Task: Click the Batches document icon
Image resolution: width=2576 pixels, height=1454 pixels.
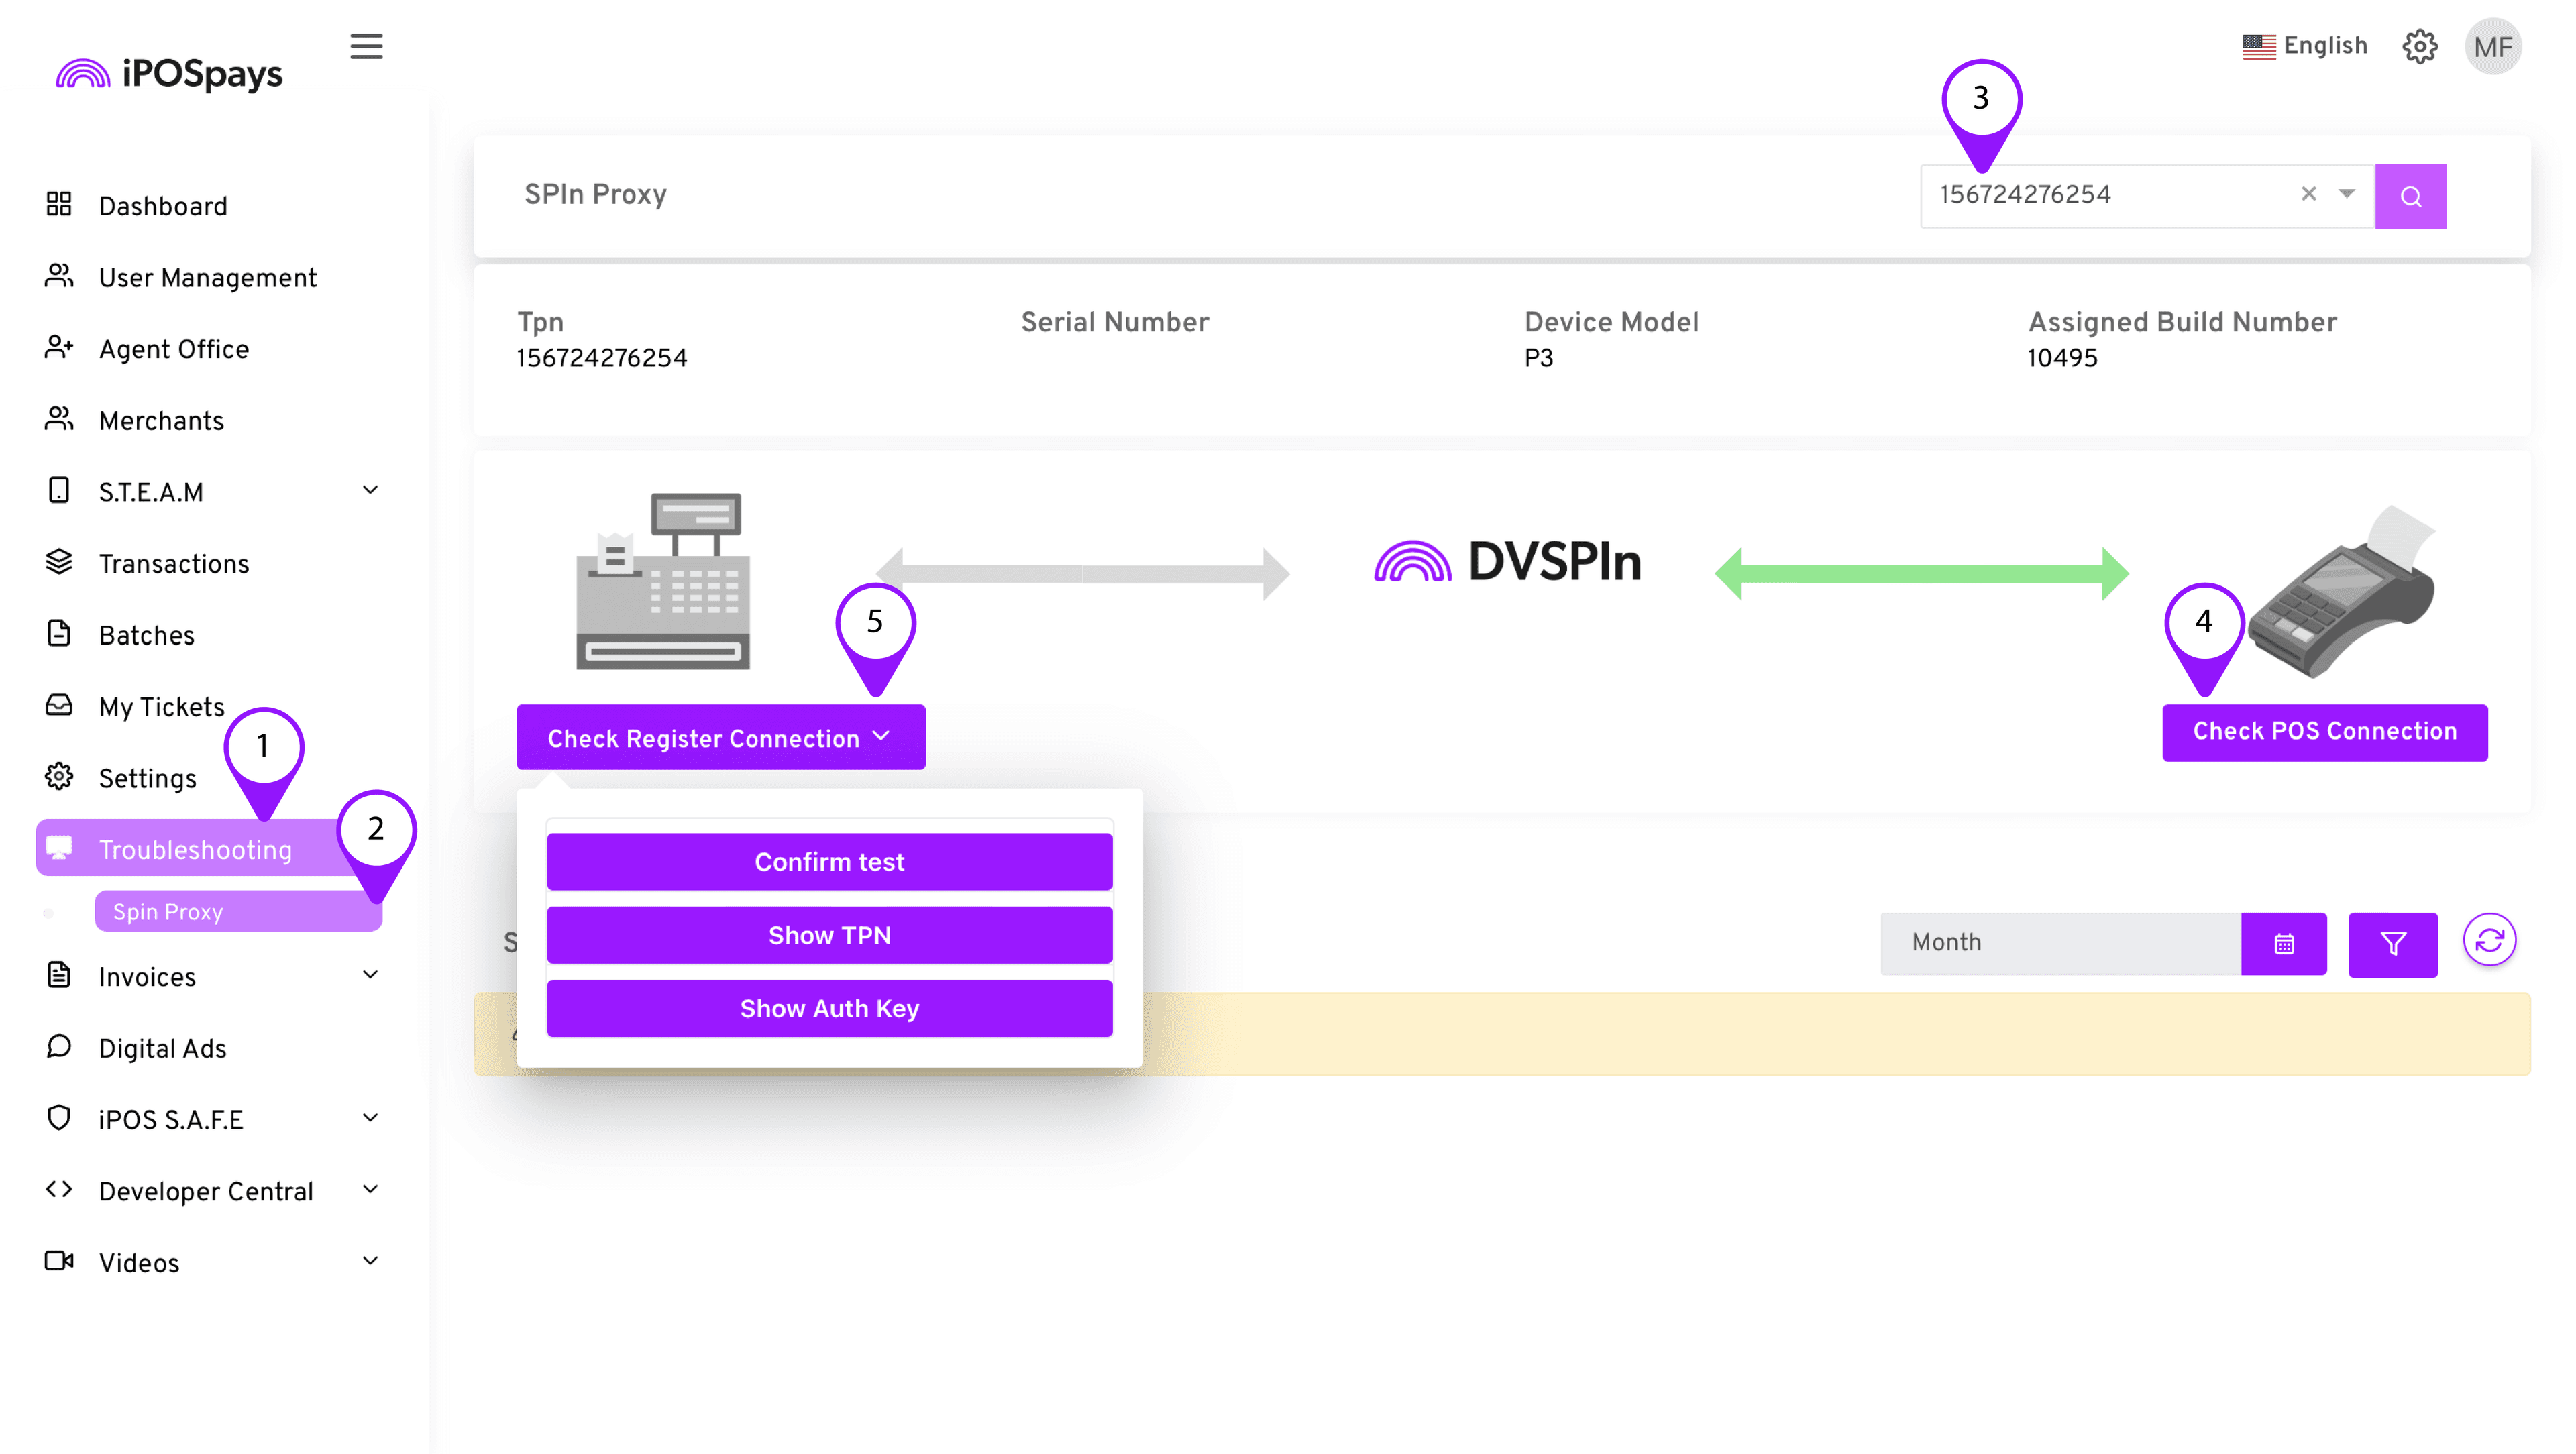Action: pyautogui.click(x=59, y=634)
